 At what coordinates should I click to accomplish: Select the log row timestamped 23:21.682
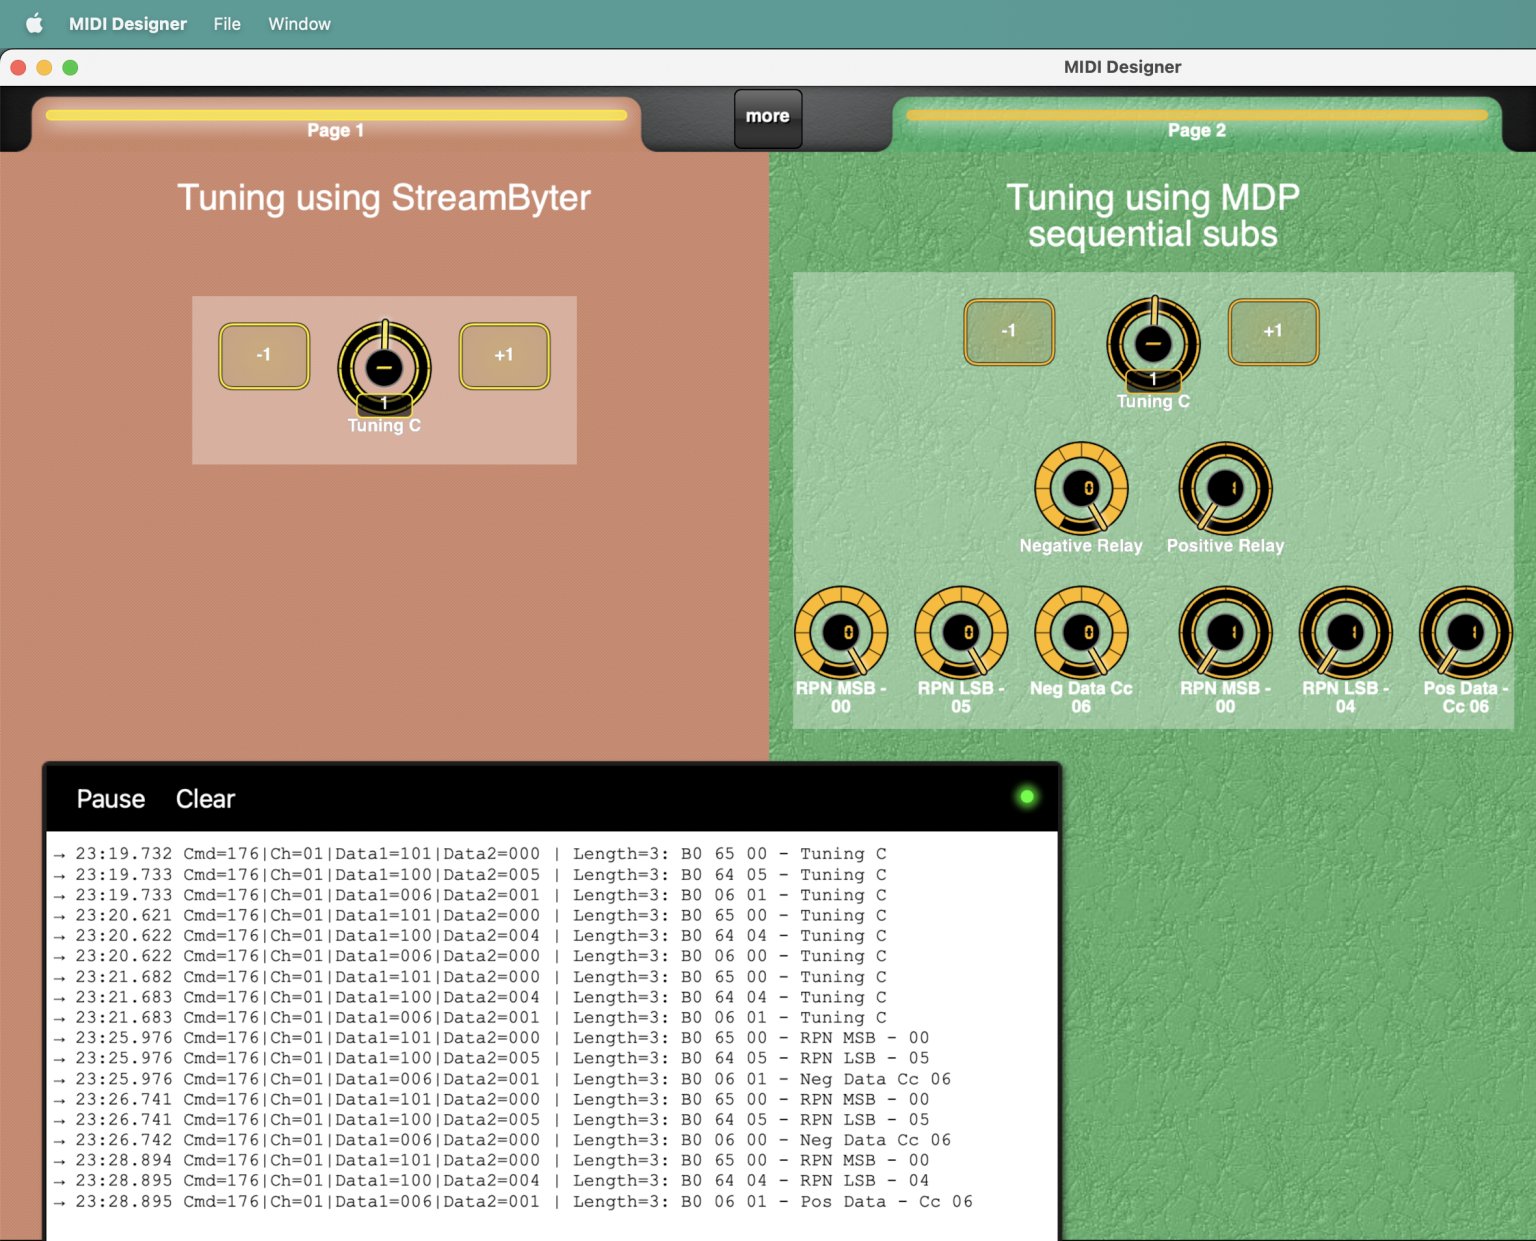tap(470, 977)
